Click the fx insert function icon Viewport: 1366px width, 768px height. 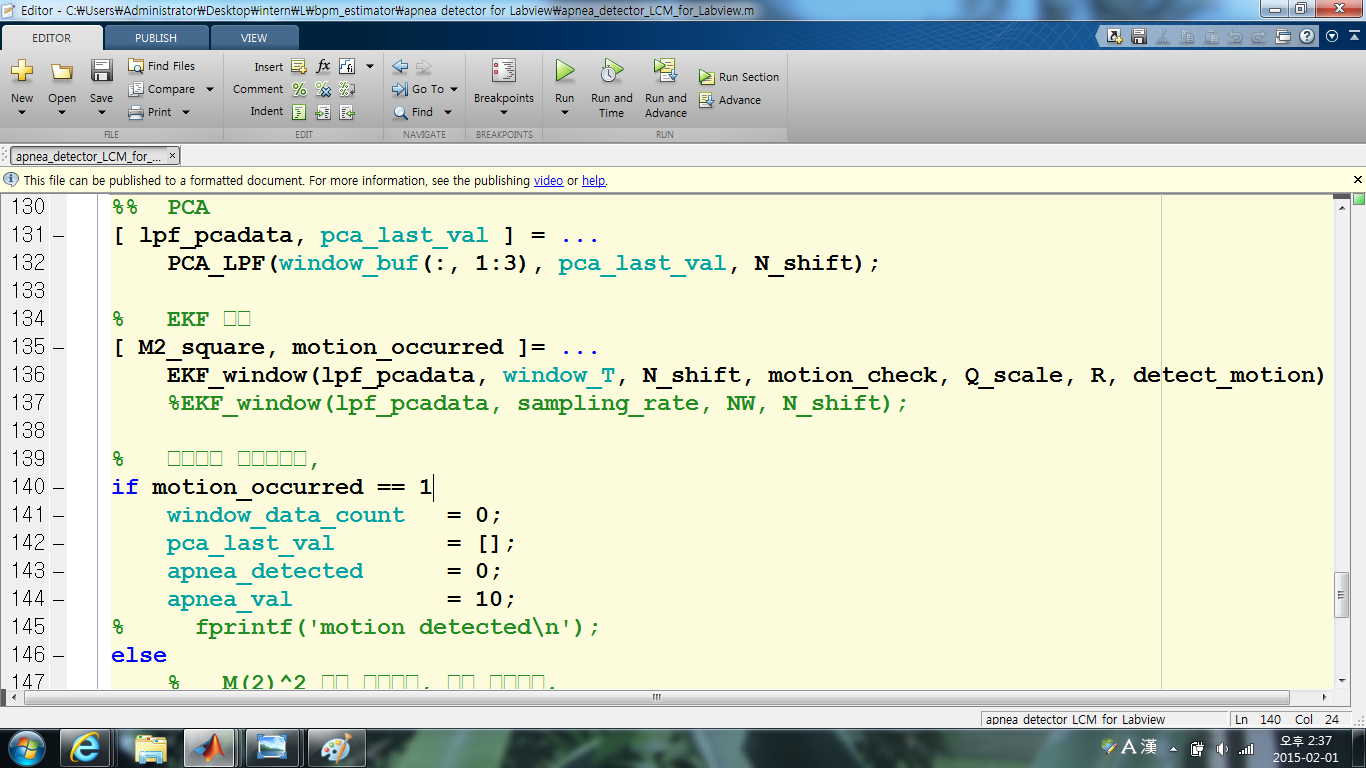coord(323,67)
